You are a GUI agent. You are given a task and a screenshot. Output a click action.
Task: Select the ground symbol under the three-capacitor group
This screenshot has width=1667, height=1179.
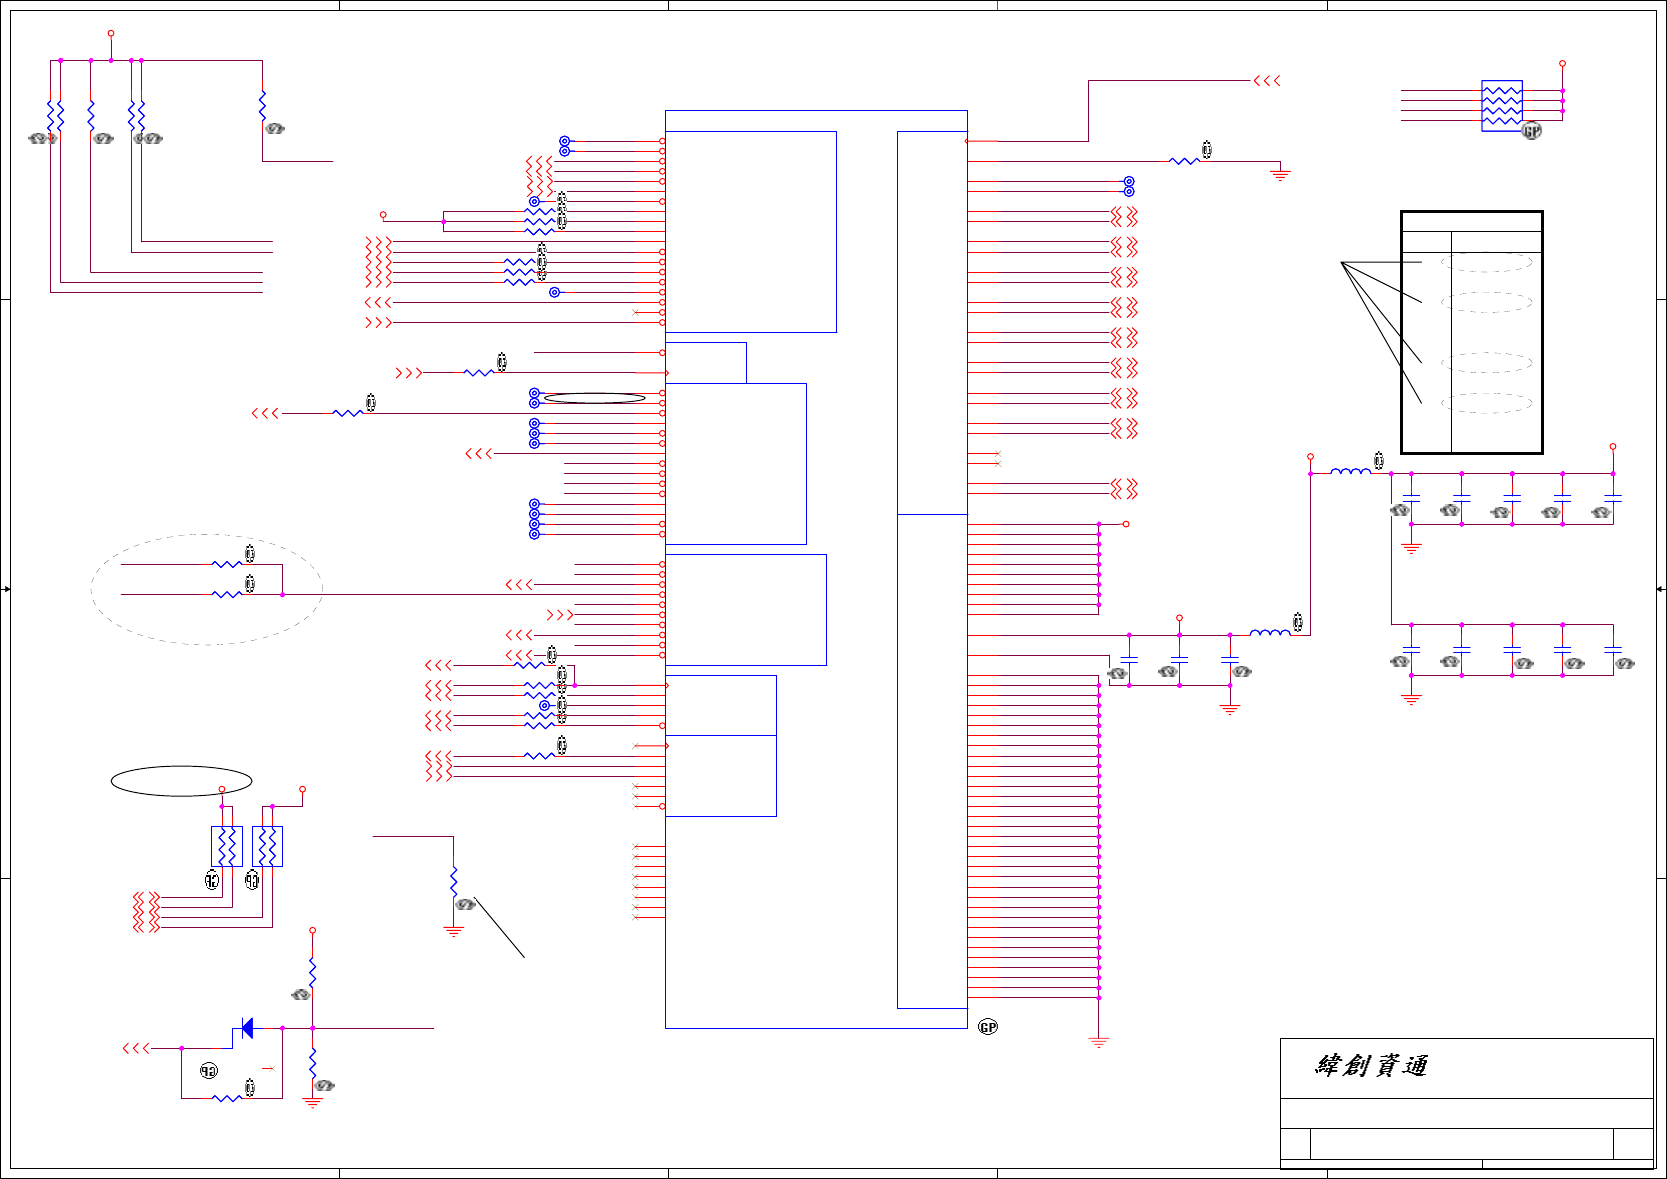point(1230,709)
